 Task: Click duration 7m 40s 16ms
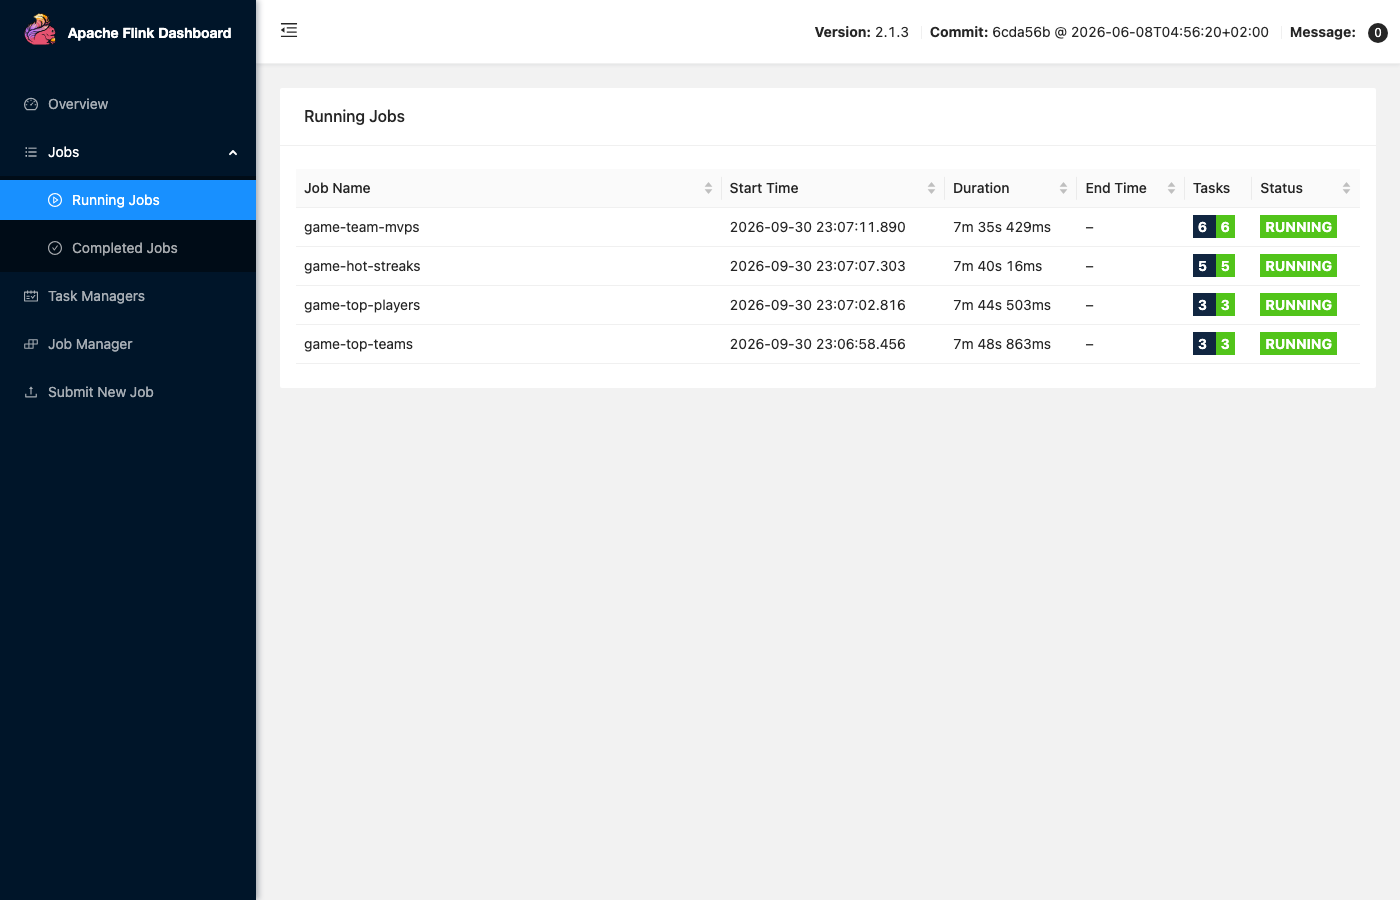pos(998,266)
